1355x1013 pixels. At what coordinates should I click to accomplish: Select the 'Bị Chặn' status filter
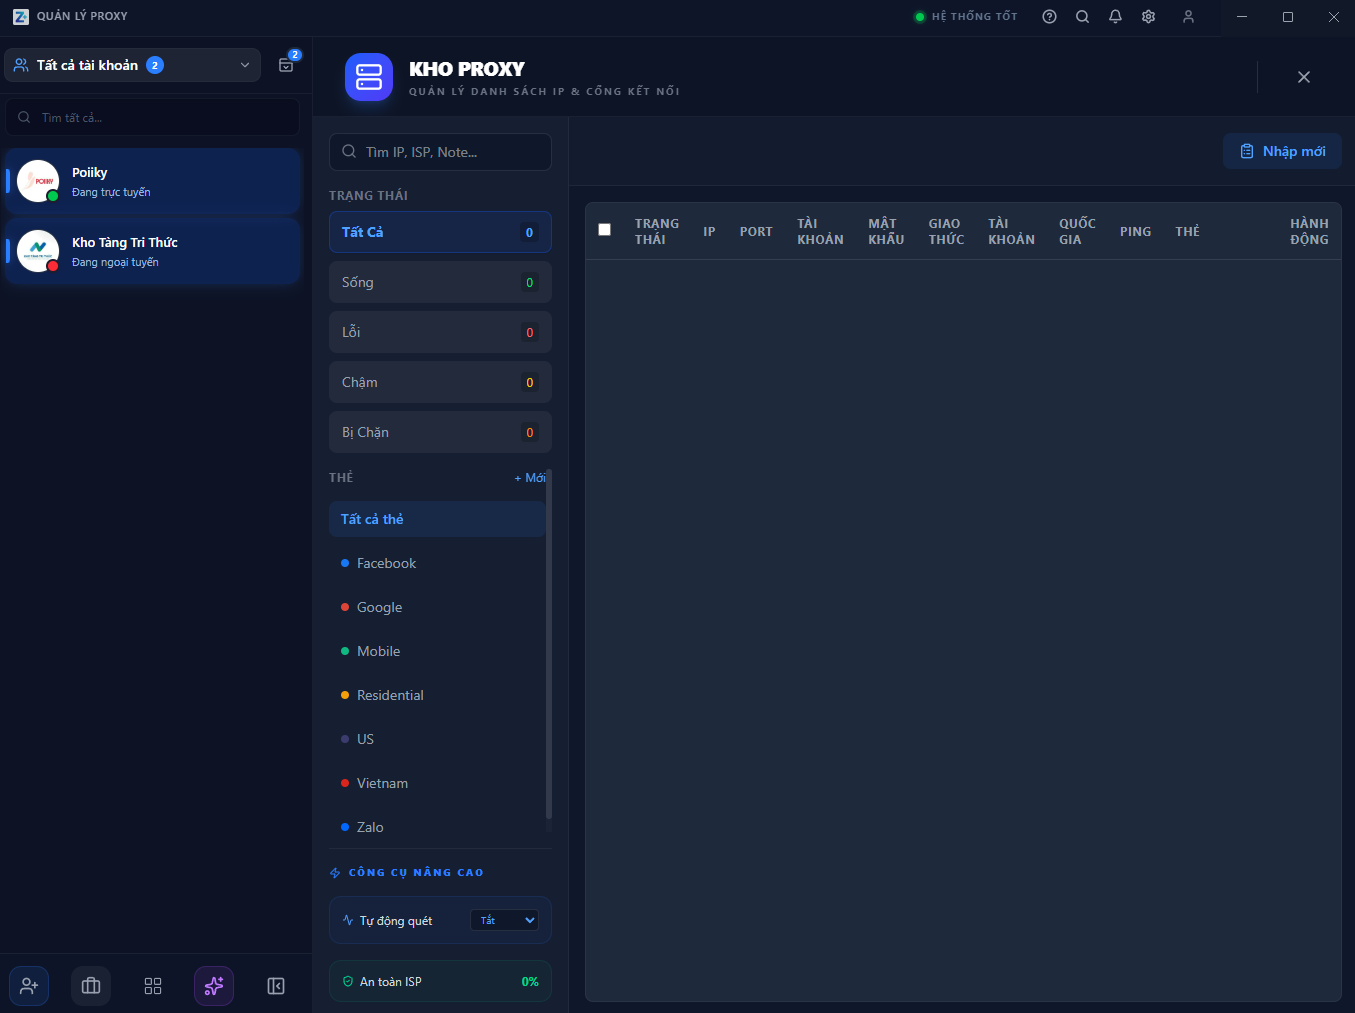[440, 432]
